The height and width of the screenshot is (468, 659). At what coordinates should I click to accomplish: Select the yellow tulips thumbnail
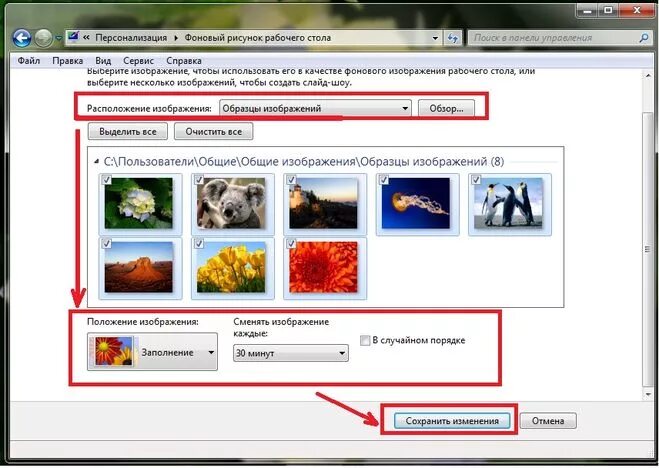(x=231, y=267)
